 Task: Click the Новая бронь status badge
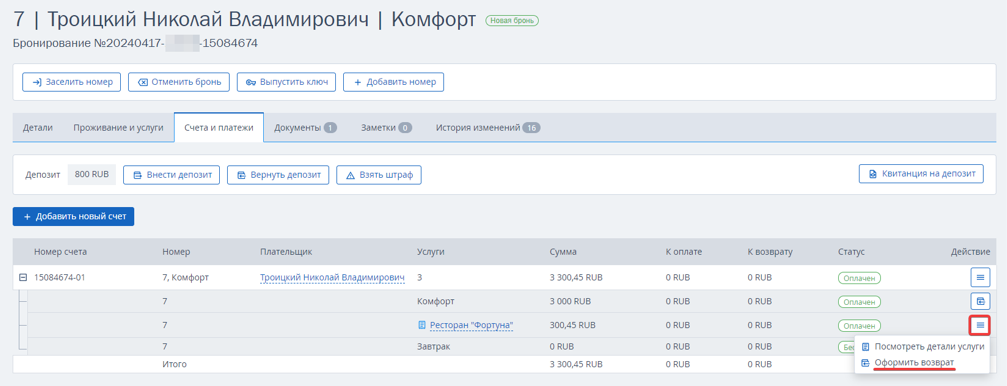pyautogui.click(x=512, y=21)
